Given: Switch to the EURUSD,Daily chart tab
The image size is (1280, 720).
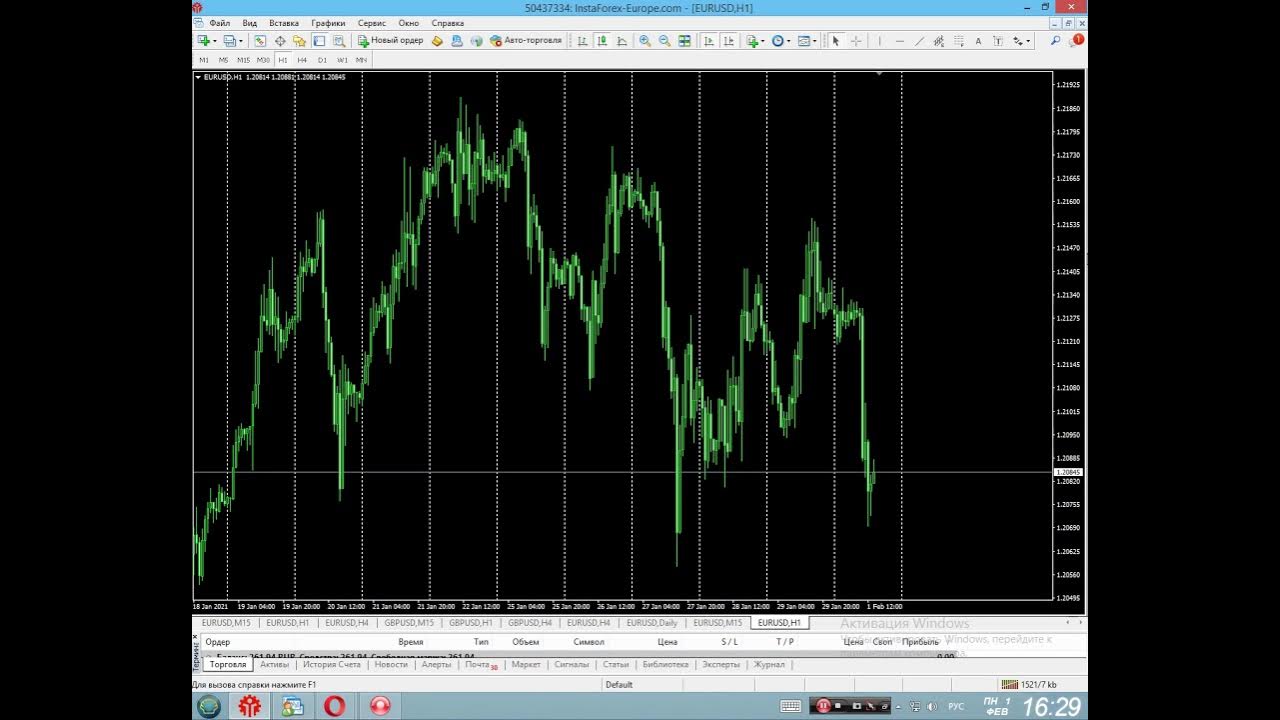Looking at the screenshot, I should pyautogui.click(x=652, y=623).
